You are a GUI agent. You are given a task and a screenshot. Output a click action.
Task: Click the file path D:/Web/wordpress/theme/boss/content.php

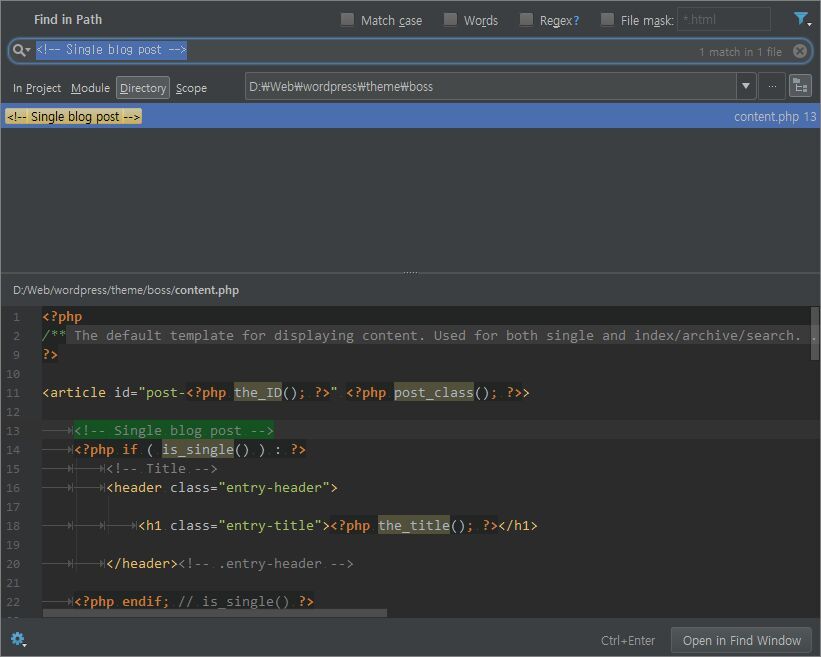126,290
